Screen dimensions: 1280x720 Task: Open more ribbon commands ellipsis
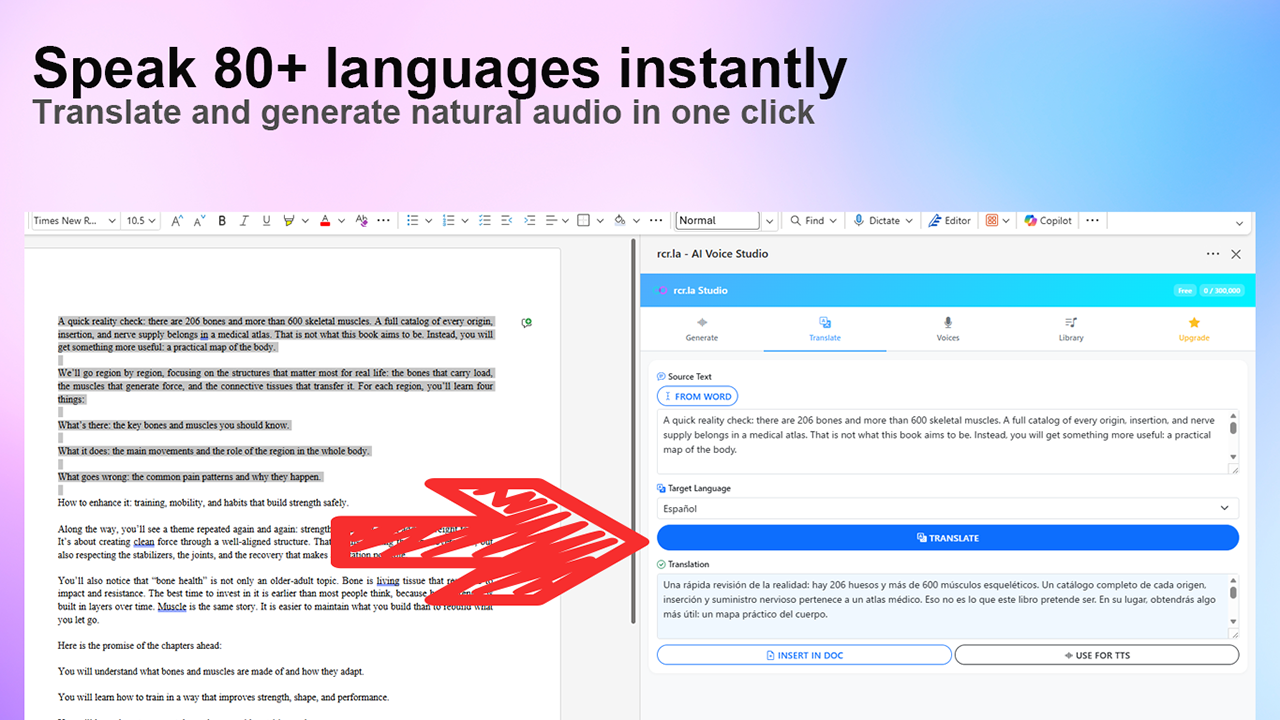coord(1093,221)
